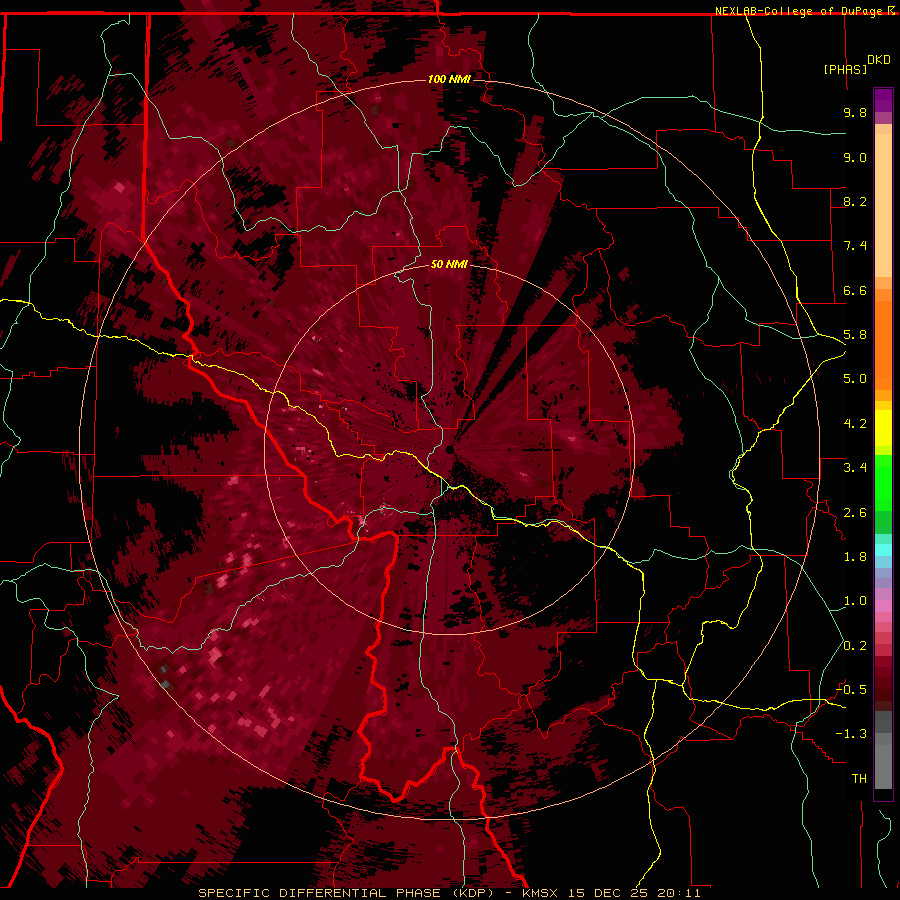Click the 20:11 timestamp in caption
Viewport: 900px width, 900px height.
(x=680, y=893)
